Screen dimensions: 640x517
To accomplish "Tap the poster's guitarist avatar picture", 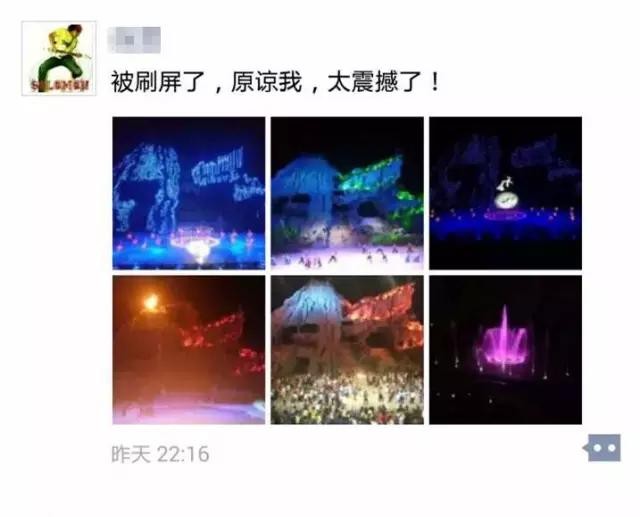I will coord(59,58).
